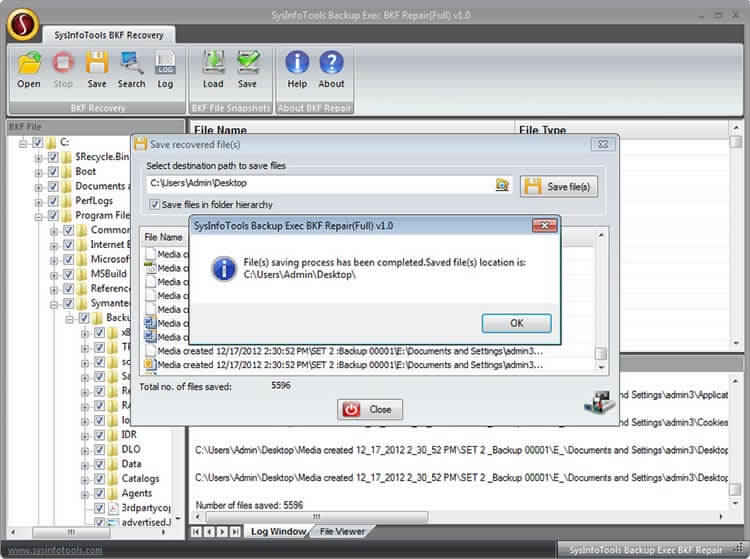Go to last log page navigation arrow
The height and width of the screenshot is (559, 750).
[235, 532]
